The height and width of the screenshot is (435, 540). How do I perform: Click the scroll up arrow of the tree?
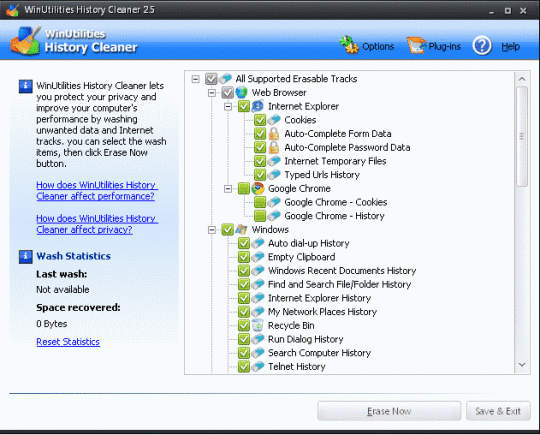pos(522,79)
